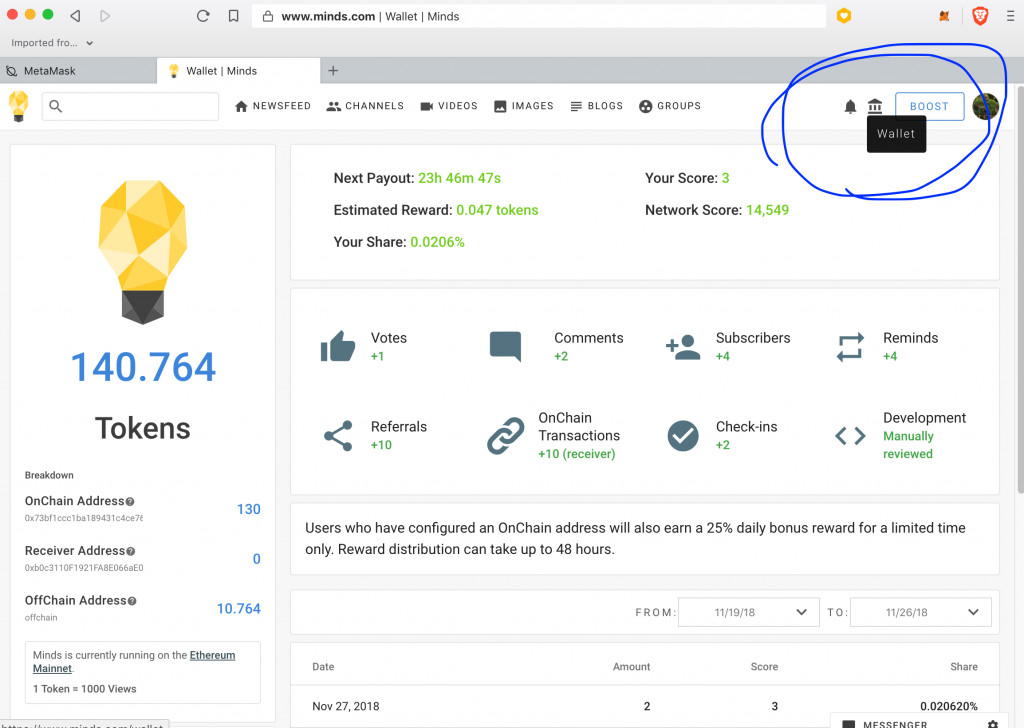Open the user avatar menu

point(985,106)
